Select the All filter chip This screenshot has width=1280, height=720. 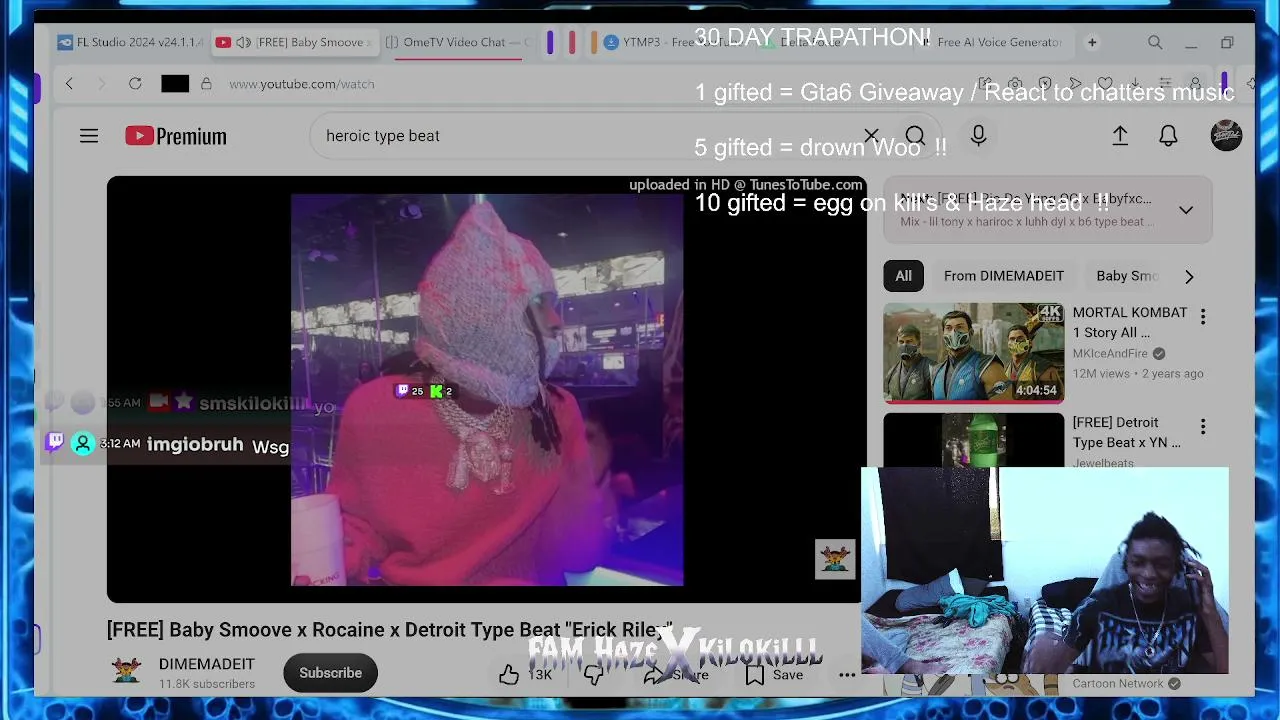pyautogui.click(x=903, y=276)
